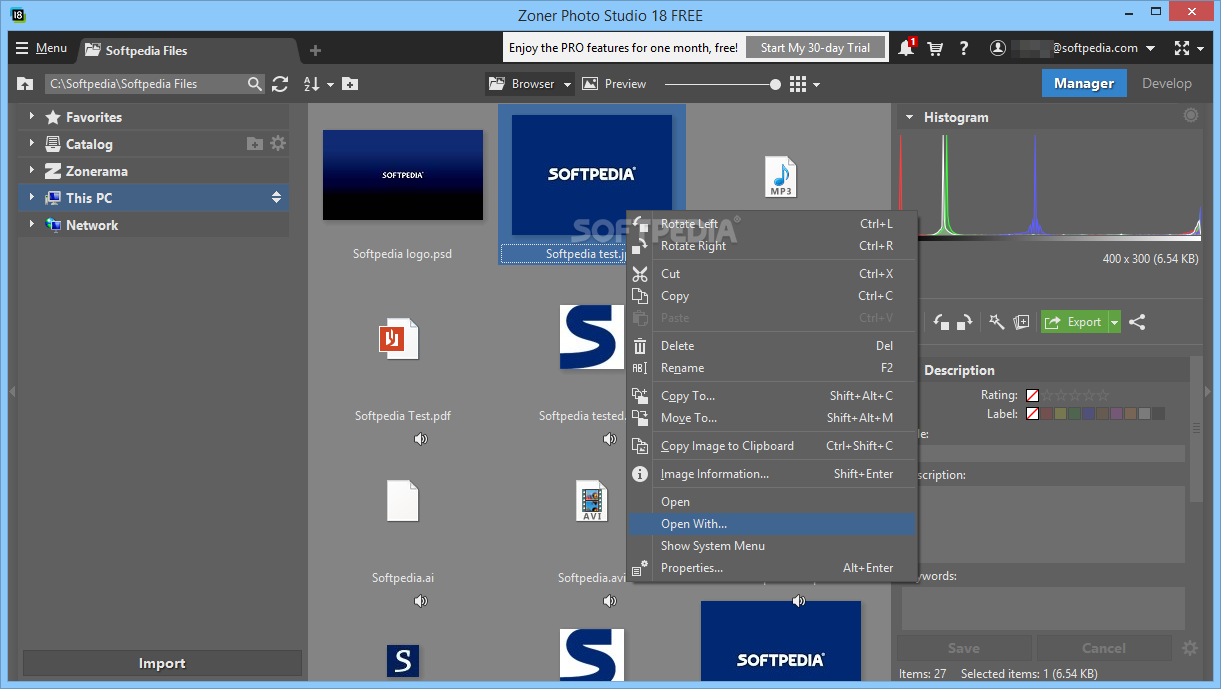Select the blue color label
Image resolution: width=1221 pixels, height=689 pixels.
(1089, 413)
